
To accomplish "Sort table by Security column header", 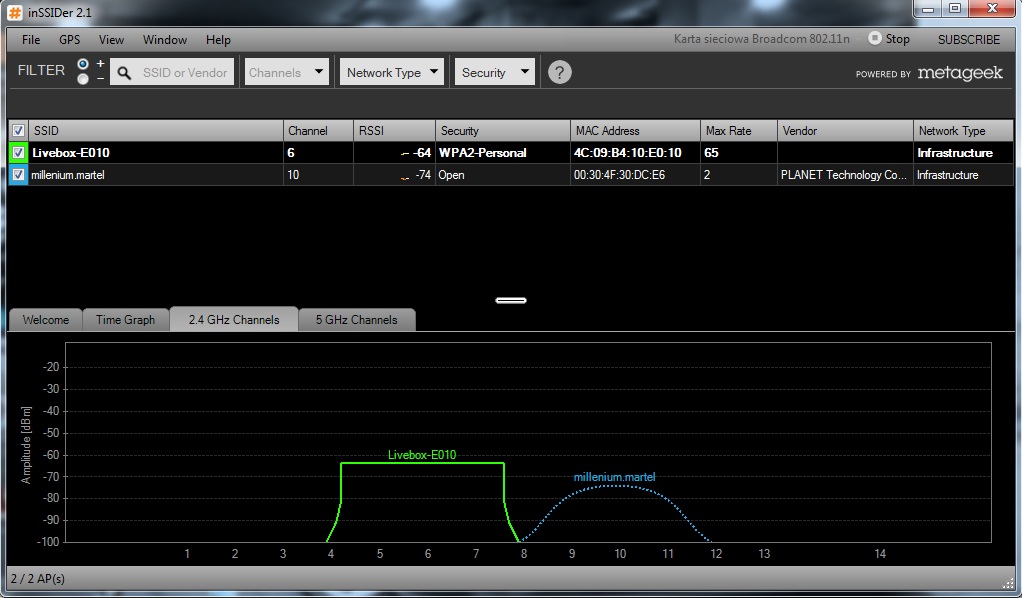I will 503,130.
